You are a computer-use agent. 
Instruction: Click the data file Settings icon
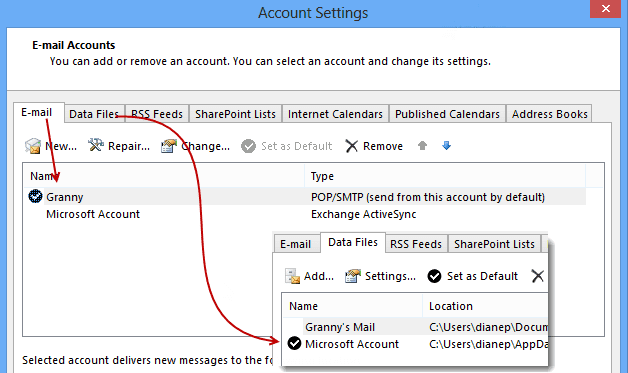[353, 276]
